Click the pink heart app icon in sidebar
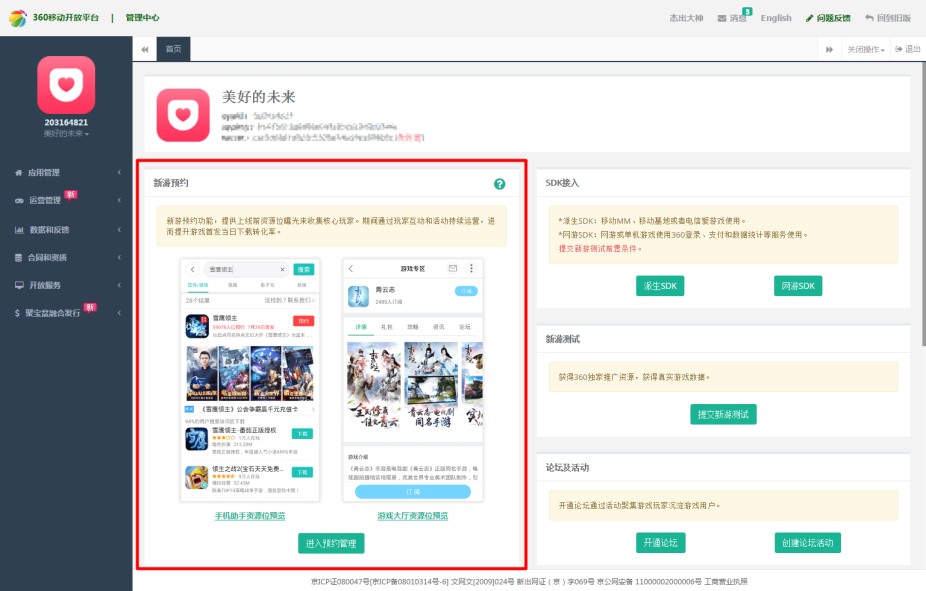This screenshot has width=926, height=591. pyautogui.click(x=66, y=85)
